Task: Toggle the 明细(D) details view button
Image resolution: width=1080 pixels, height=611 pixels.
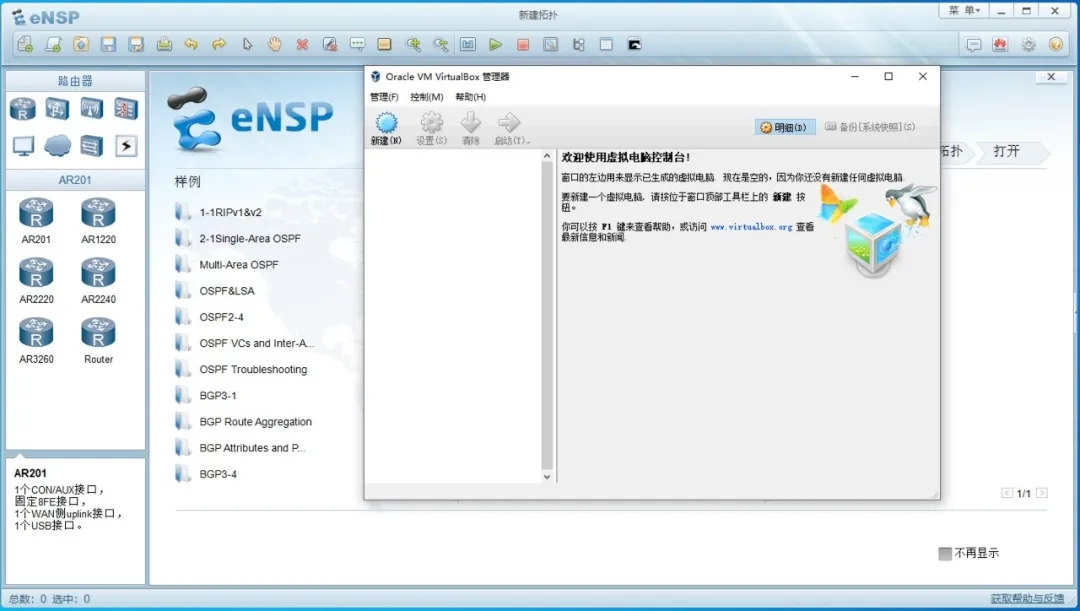Action: pos(785,127)
